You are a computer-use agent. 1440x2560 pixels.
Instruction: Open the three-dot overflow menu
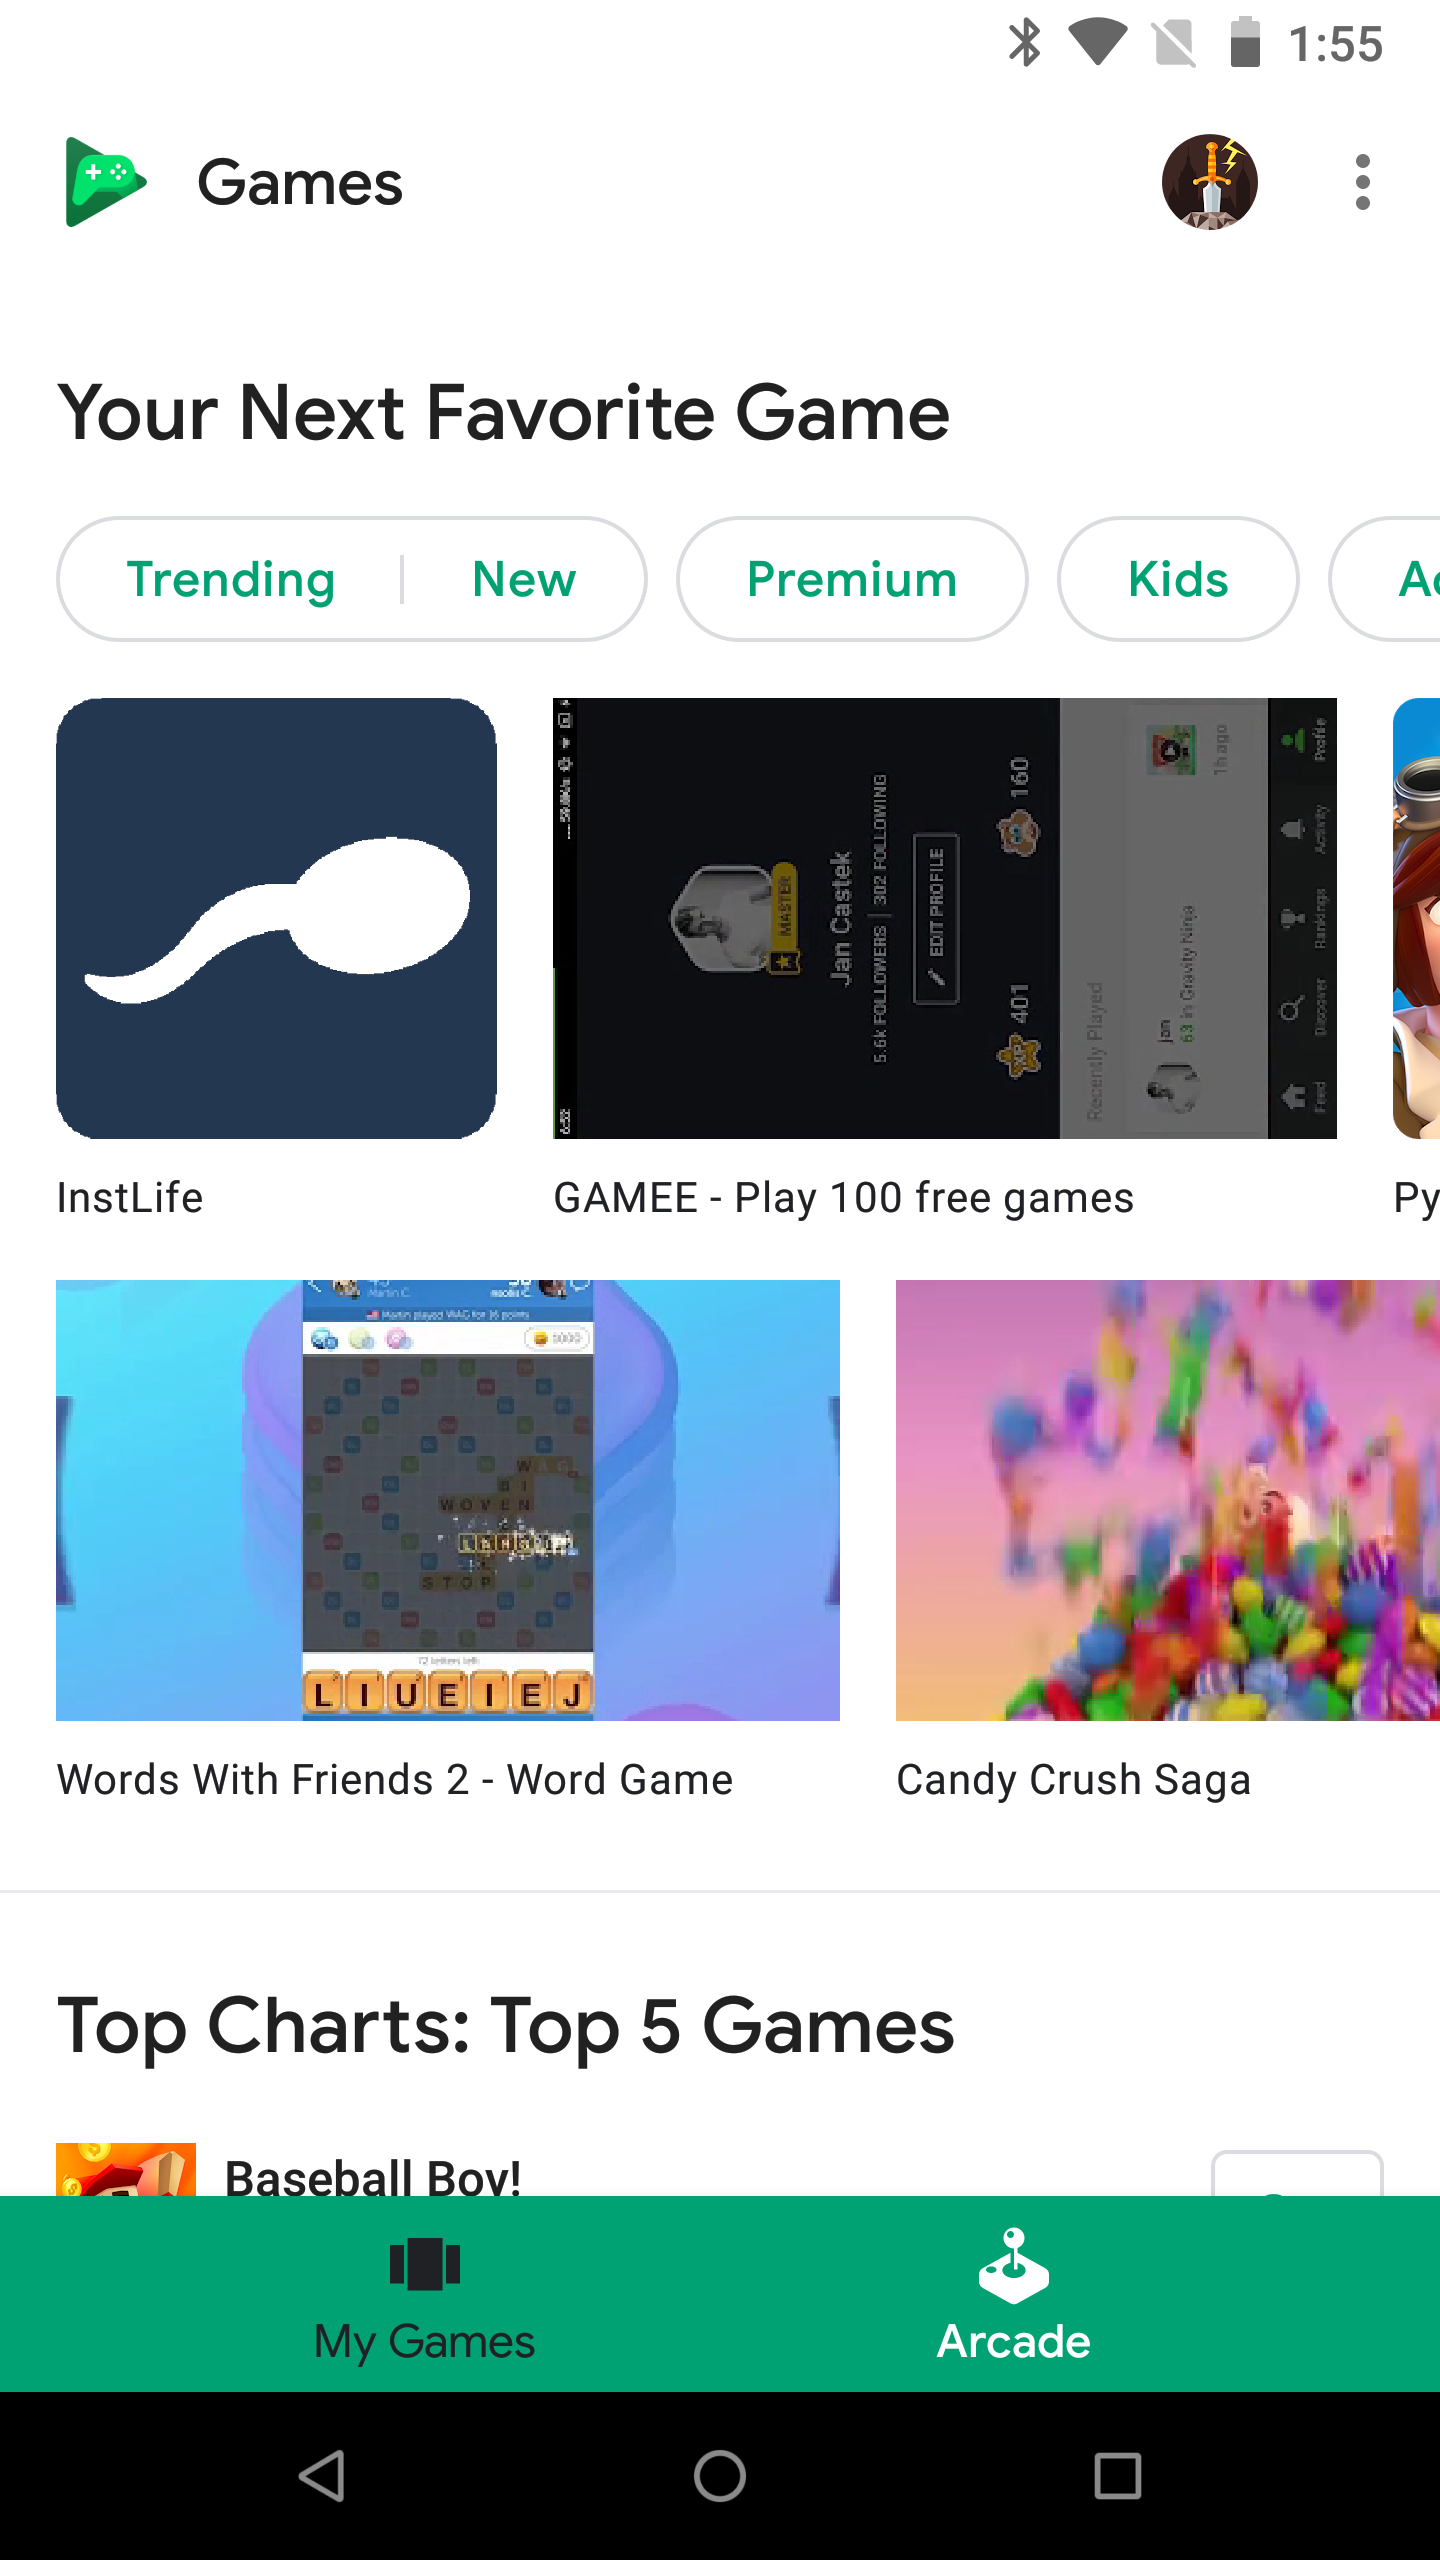(x=1362, y=182)
